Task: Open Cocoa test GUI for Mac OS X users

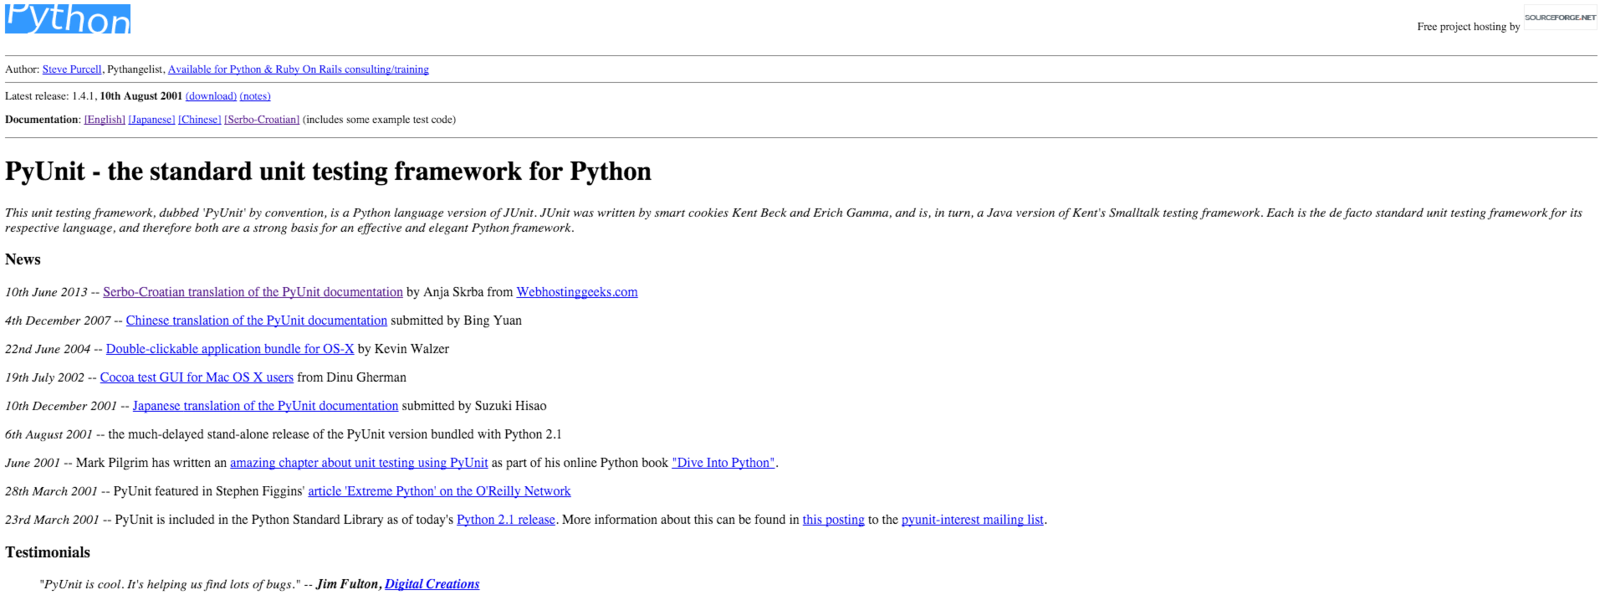Action: pos(197,377)
